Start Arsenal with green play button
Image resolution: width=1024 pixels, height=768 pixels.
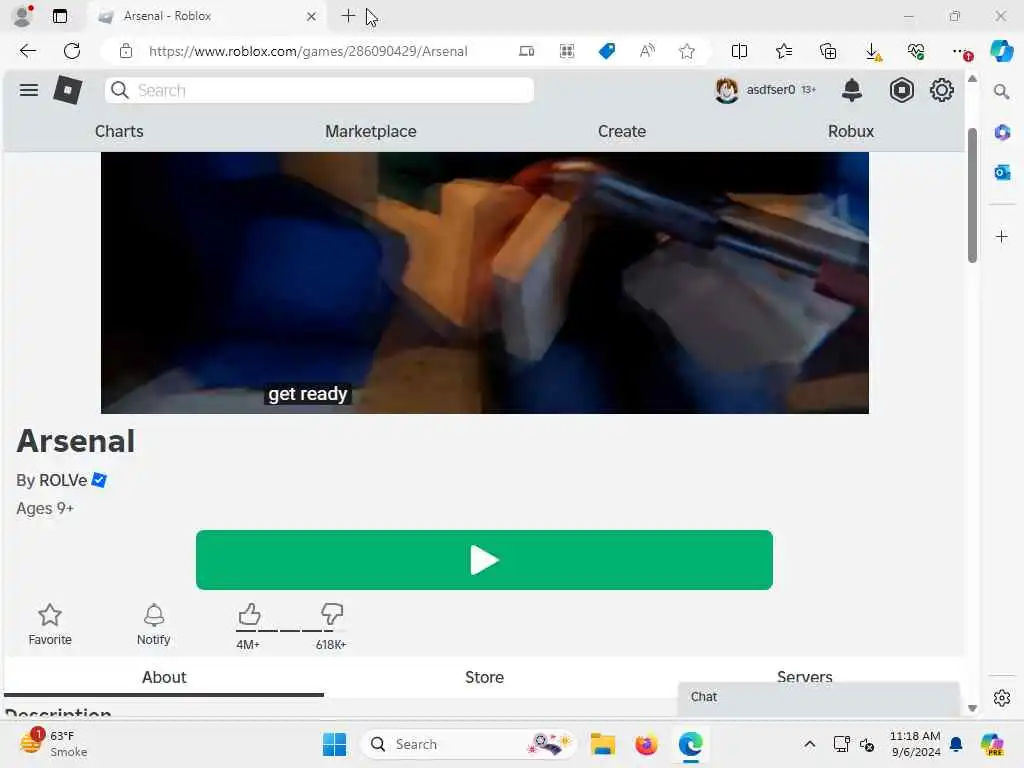484,560
